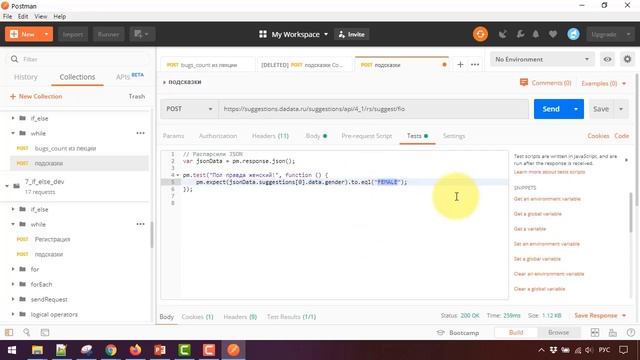The height and width of the screenshot is (360, 640).
Task: Click the request URL field
Action: pos(373,109)
